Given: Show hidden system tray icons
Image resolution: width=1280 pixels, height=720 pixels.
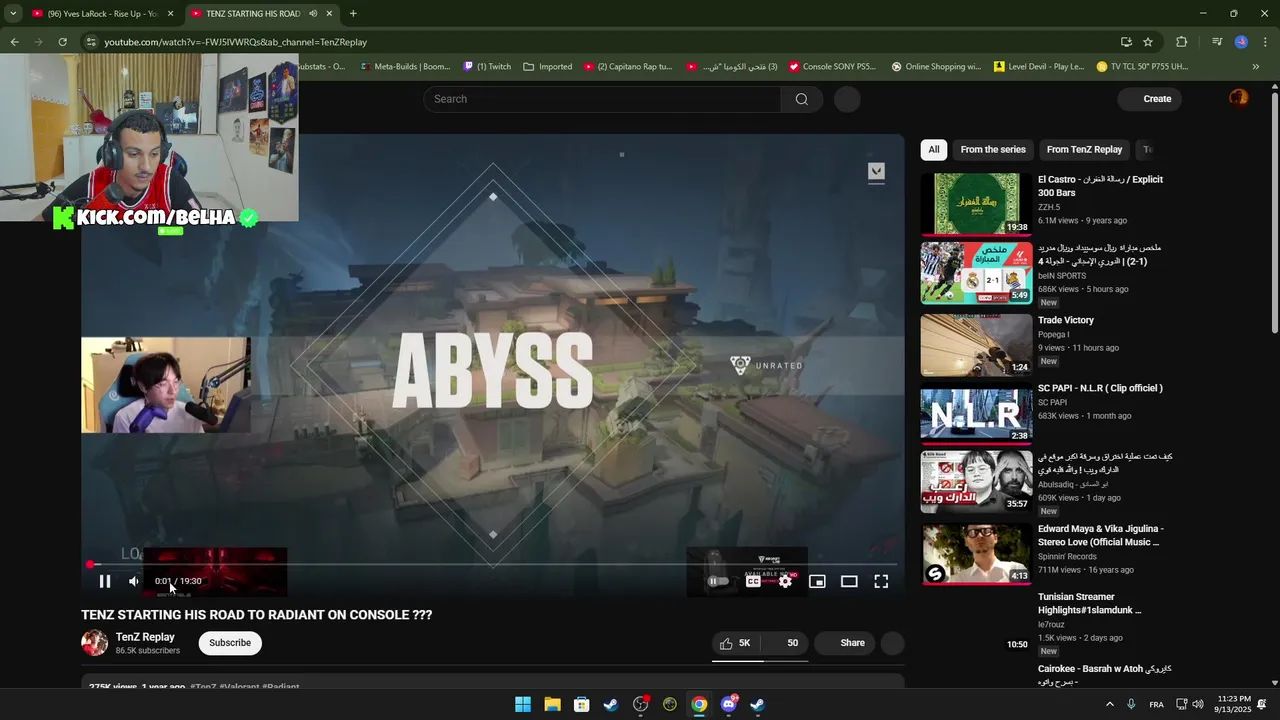Looking at the screenshot, I should [1109, 704].
